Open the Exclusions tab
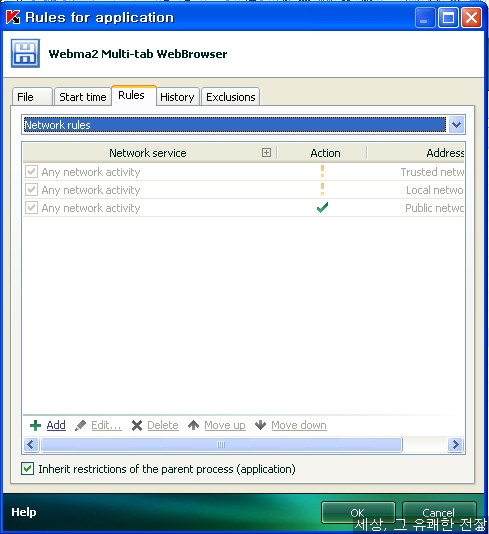 point(231,97)
